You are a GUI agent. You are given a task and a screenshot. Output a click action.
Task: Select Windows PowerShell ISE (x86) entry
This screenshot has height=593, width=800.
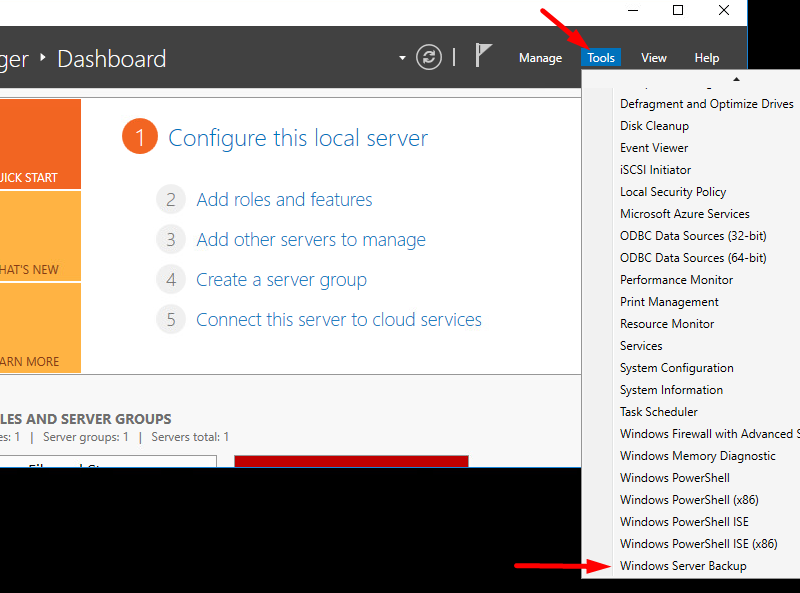pos(698,544)
